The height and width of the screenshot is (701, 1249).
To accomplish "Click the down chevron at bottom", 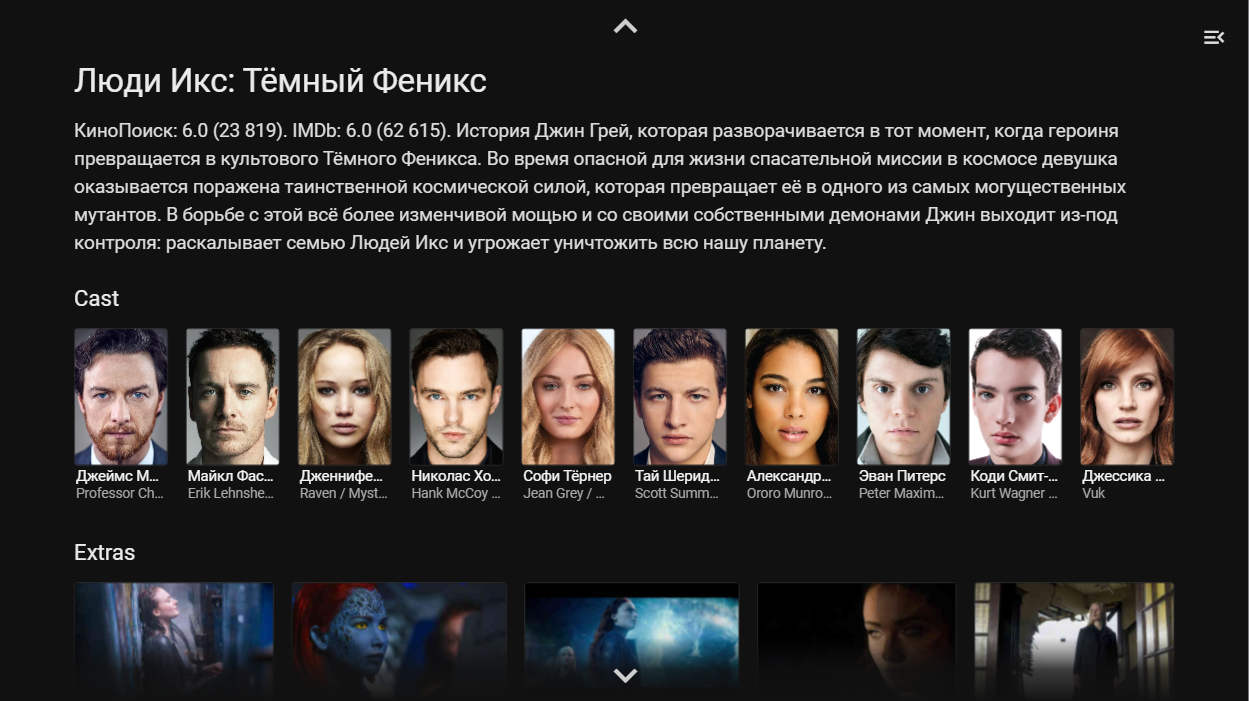I will click(625, 676).
